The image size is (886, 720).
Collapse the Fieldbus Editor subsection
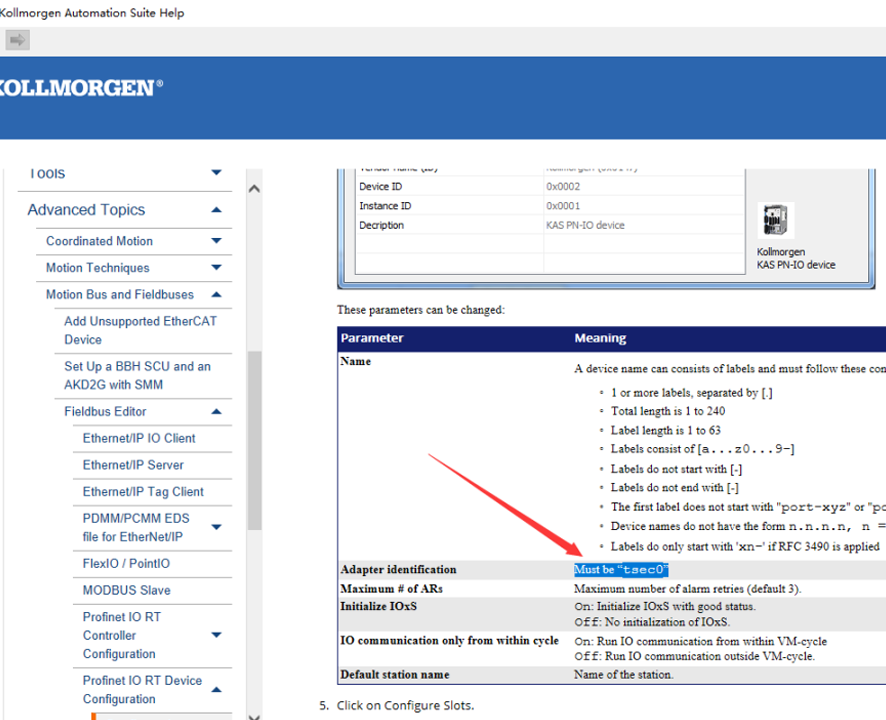pyautogui.click(x=216, y=411)
